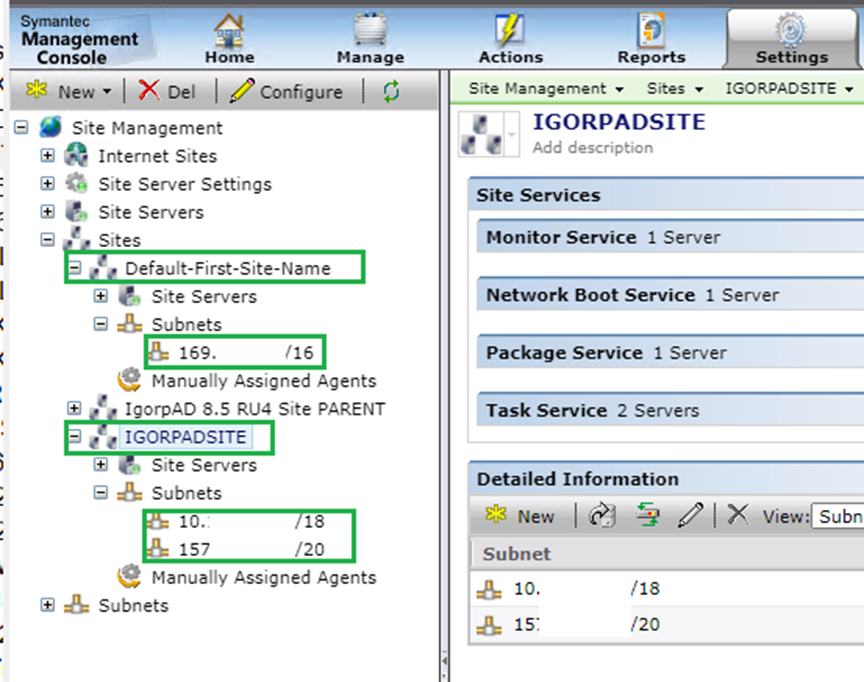This screenshot has height=682, width=864.
Task: Open Site Management breadcrumb dropdown
Action: pos(620,89)
